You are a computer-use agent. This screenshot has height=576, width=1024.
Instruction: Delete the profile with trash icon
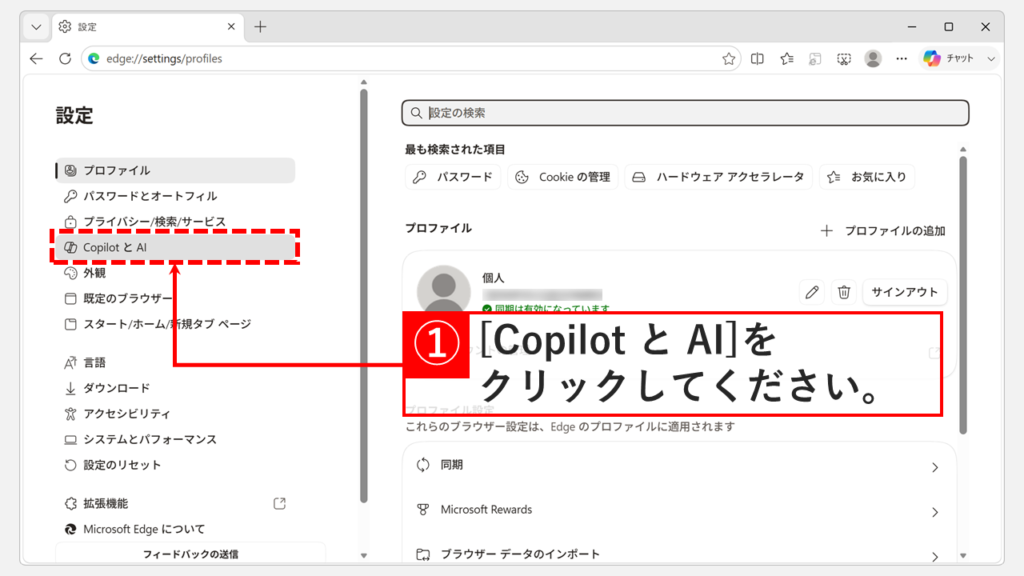[x=844, y=292]
